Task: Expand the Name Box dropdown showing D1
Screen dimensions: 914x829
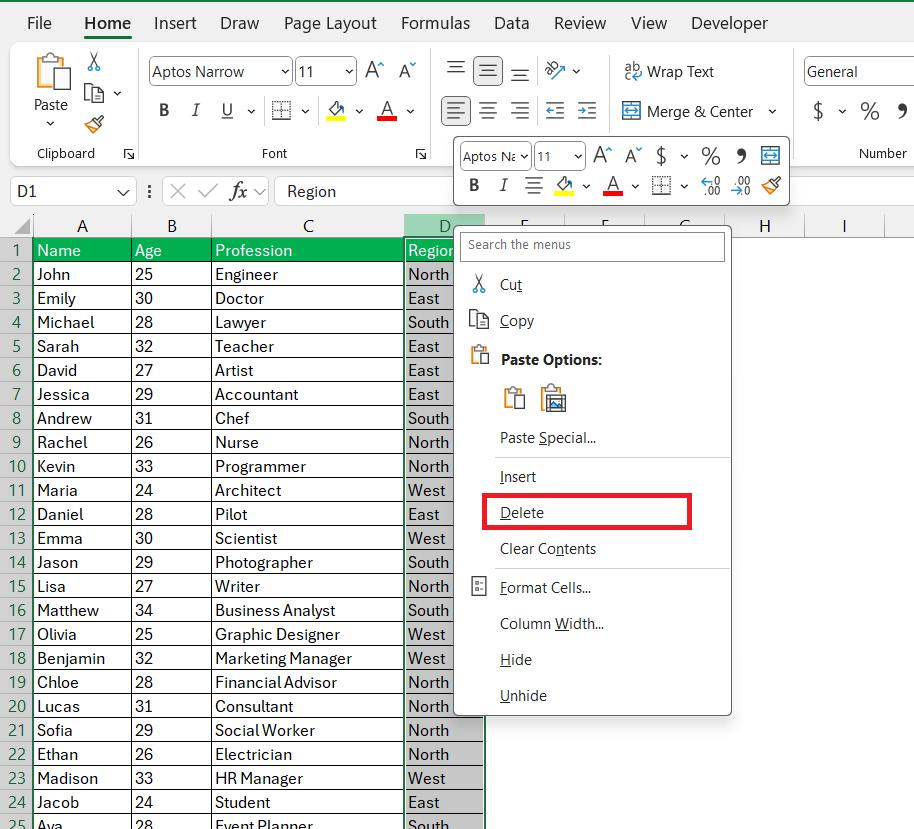Action: coord(123,192)
